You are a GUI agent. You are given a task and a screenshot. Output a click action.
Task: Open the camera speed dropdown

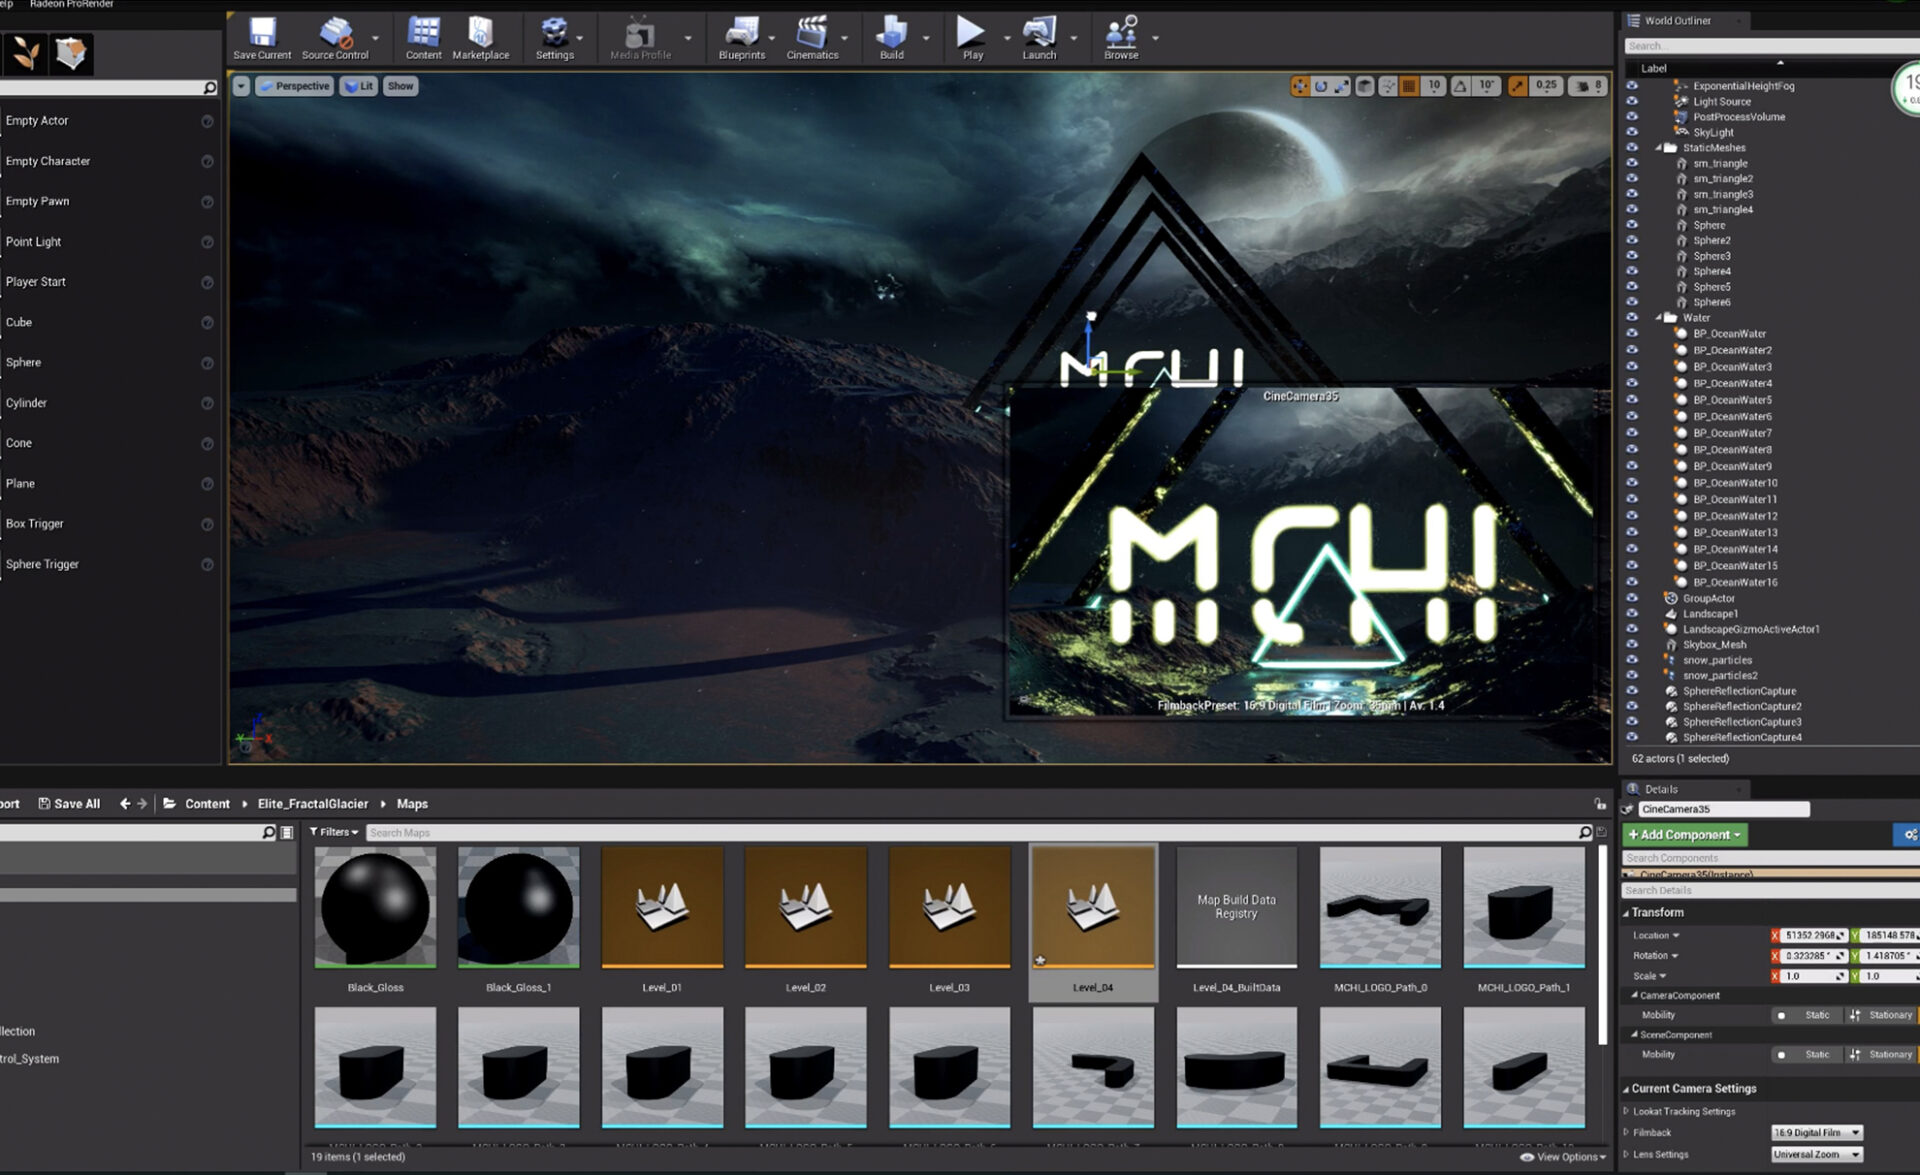[1588, 86]
